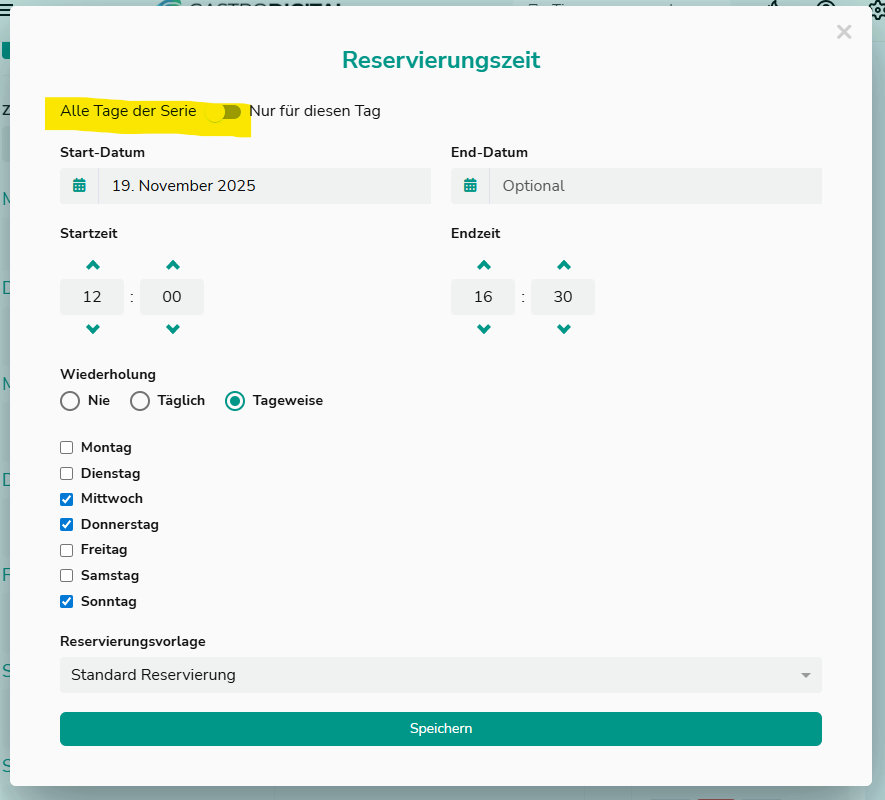Click the optional End-Datum field
Screen dimensions: 885x800
655,186
